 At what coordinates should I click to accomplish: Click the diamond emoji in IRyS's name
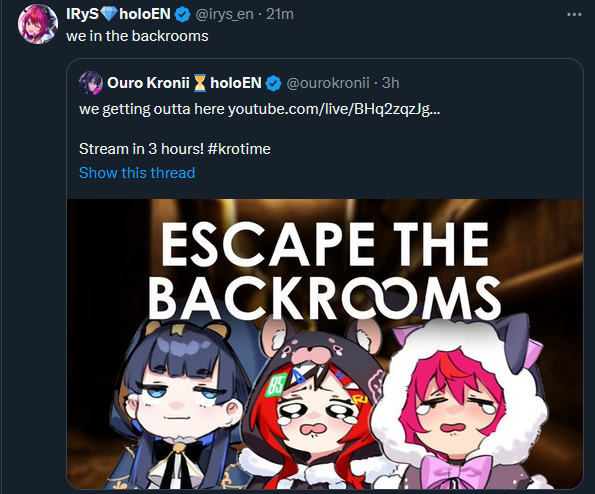pyautogui.click(x=109, y=14)
